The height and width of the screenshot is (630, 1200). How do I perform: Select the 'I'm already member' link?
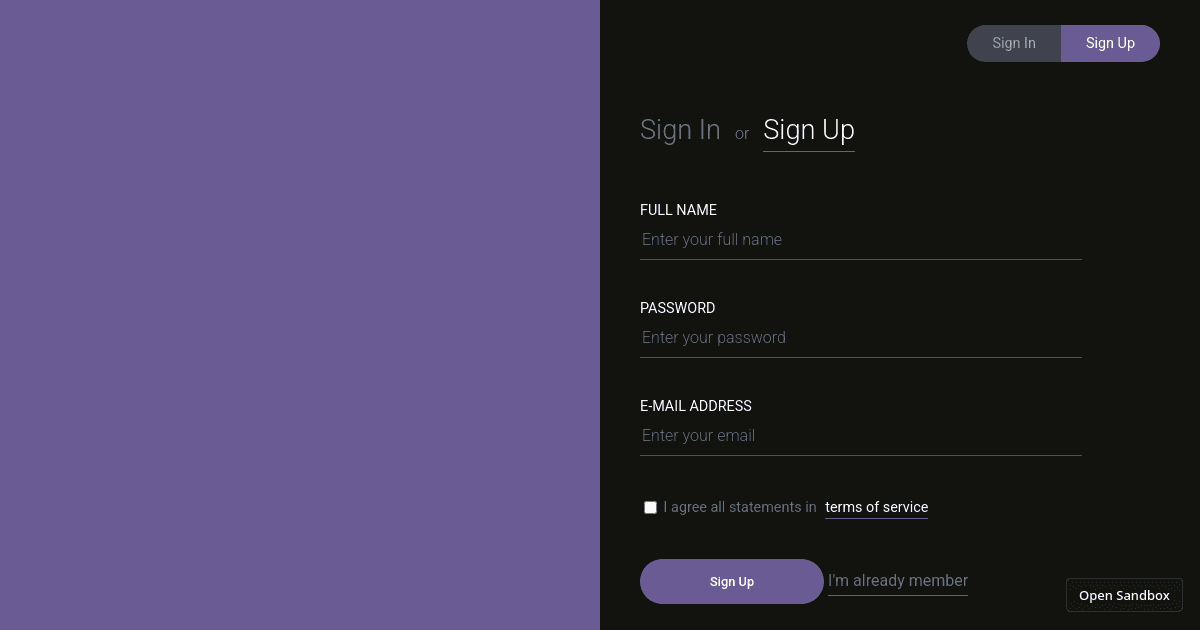tap(897, 580)
